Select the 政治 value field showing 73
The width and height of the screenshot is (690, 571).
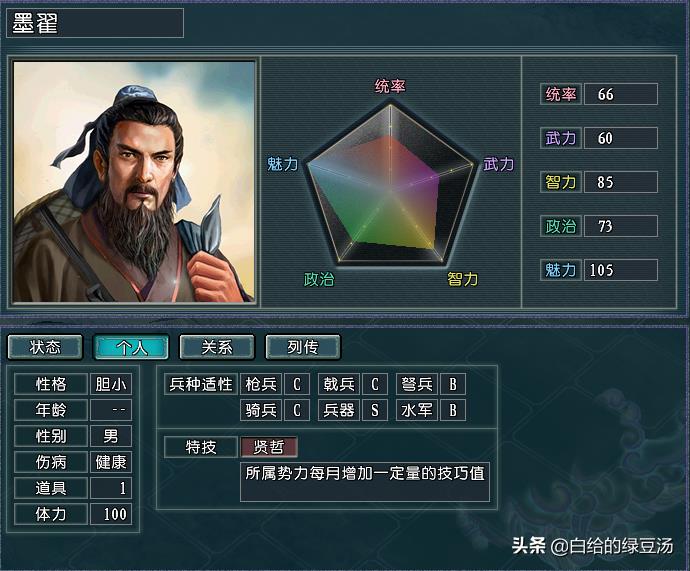621,226
